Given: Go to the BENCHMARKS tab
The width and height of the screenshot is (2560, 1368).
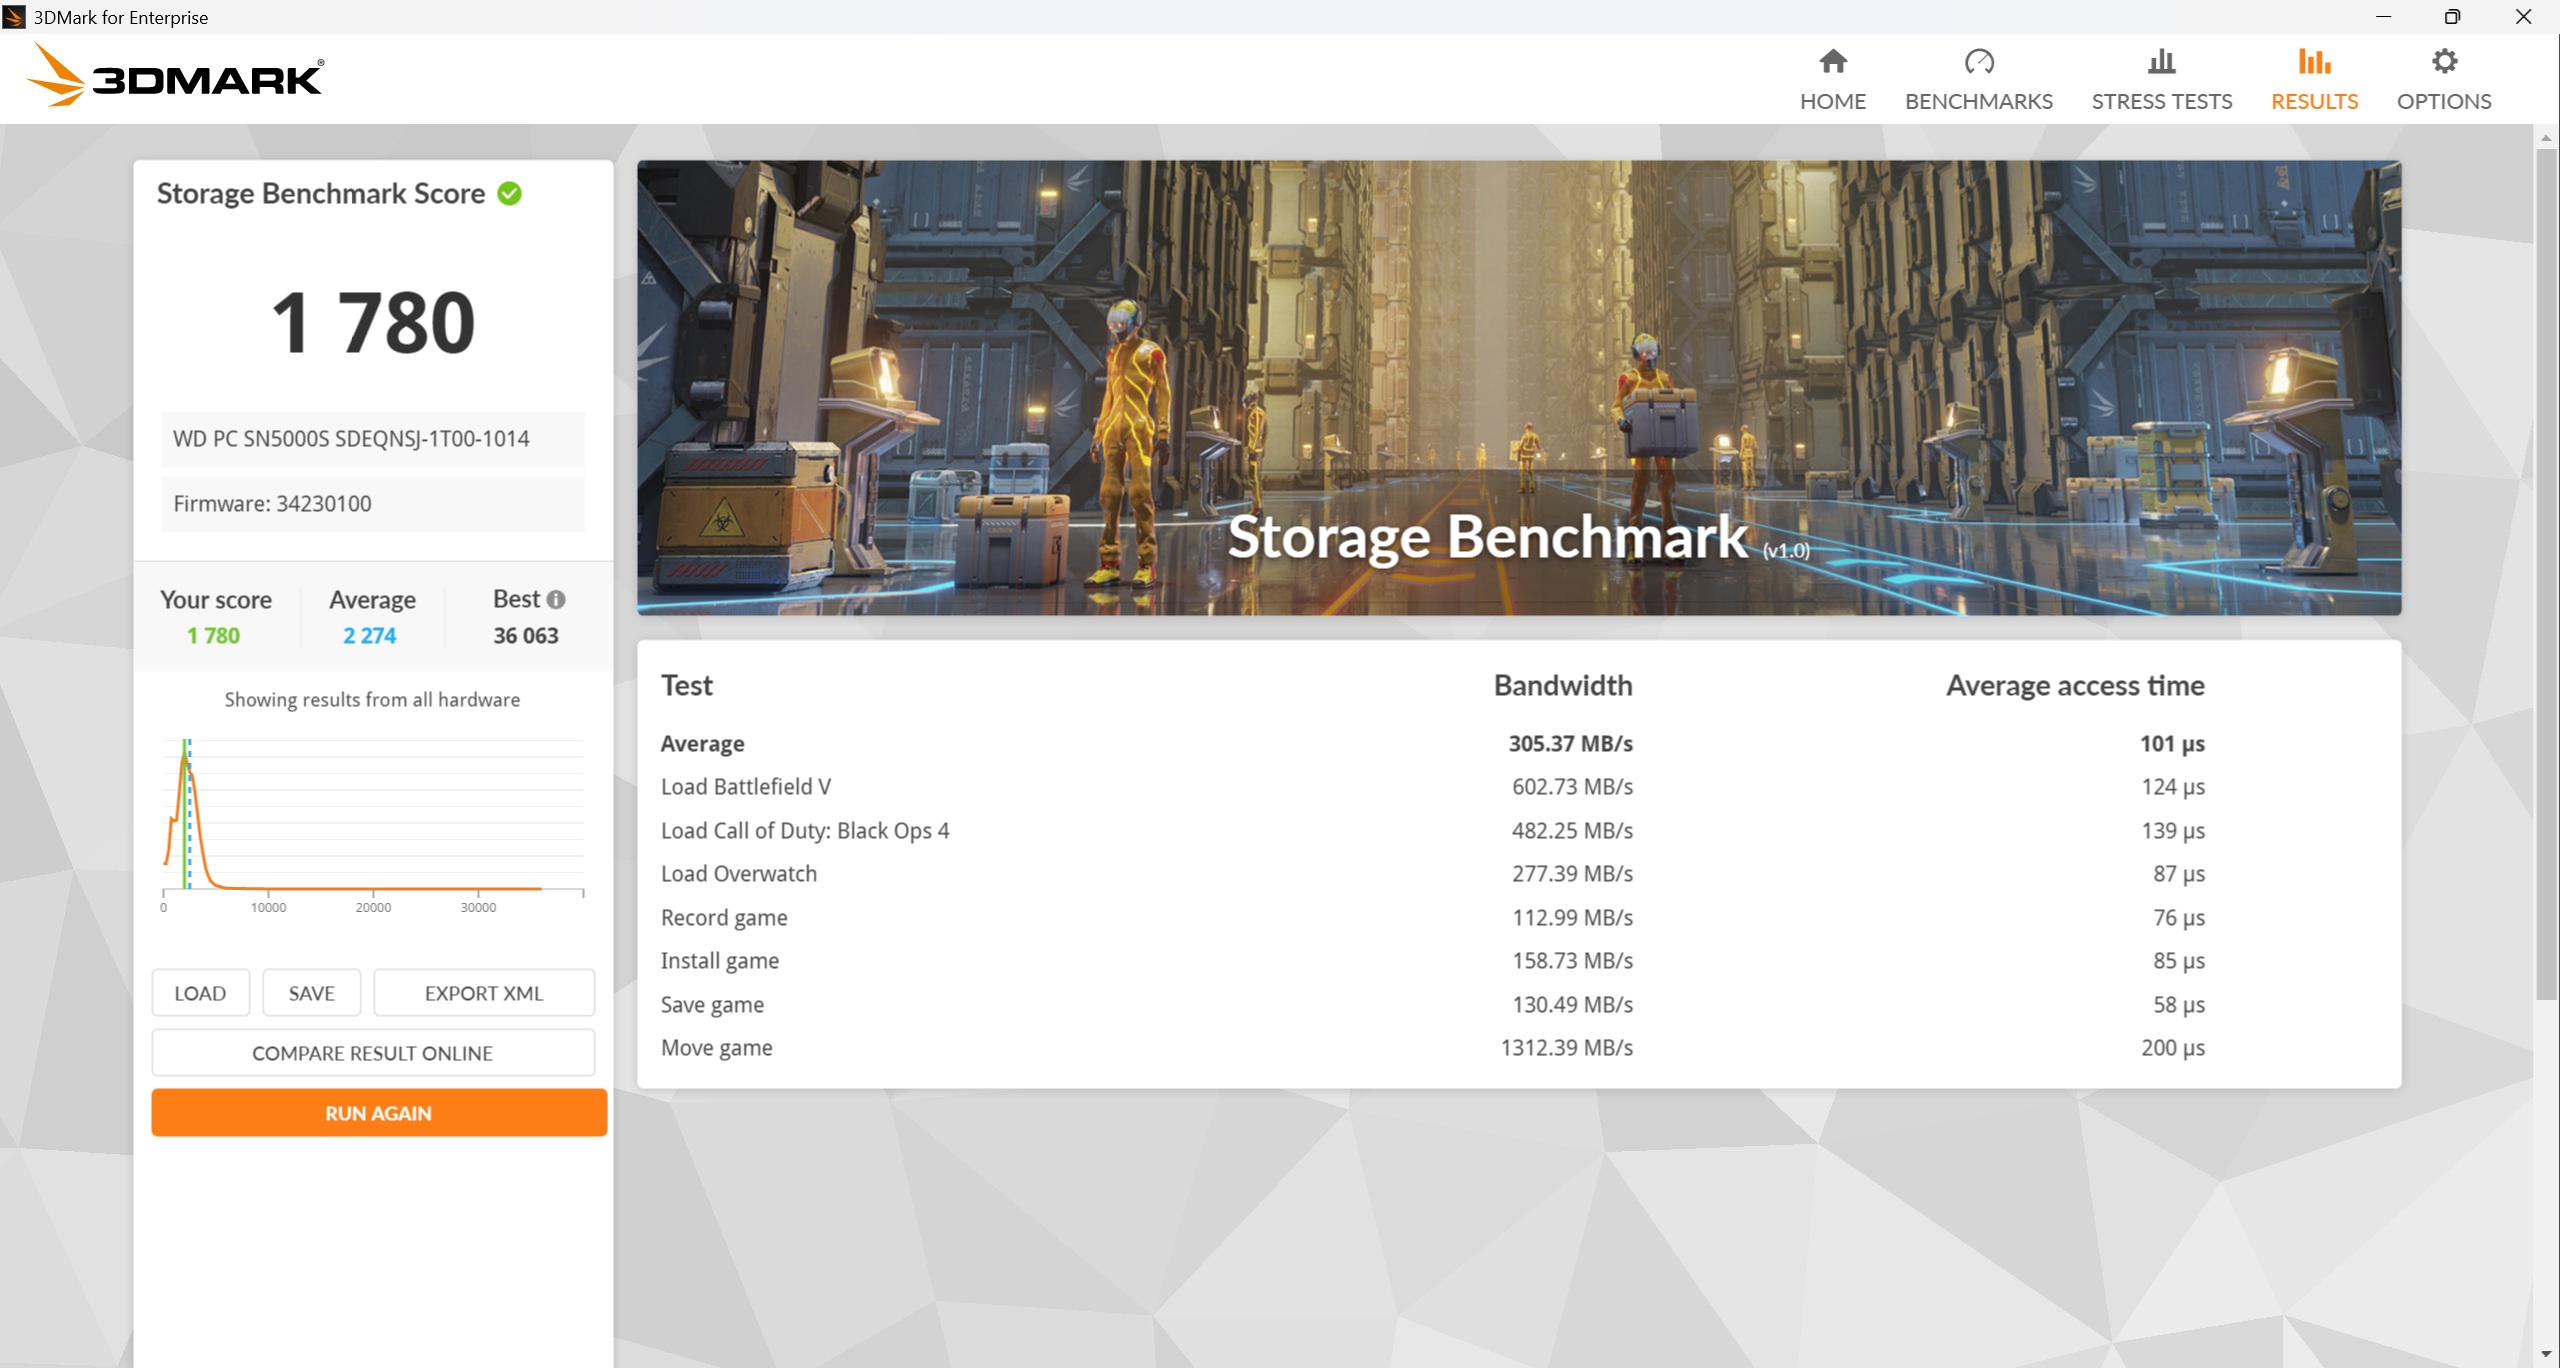Looking at the screenshot, I should pyautogui.click(x=1978, y=101).
